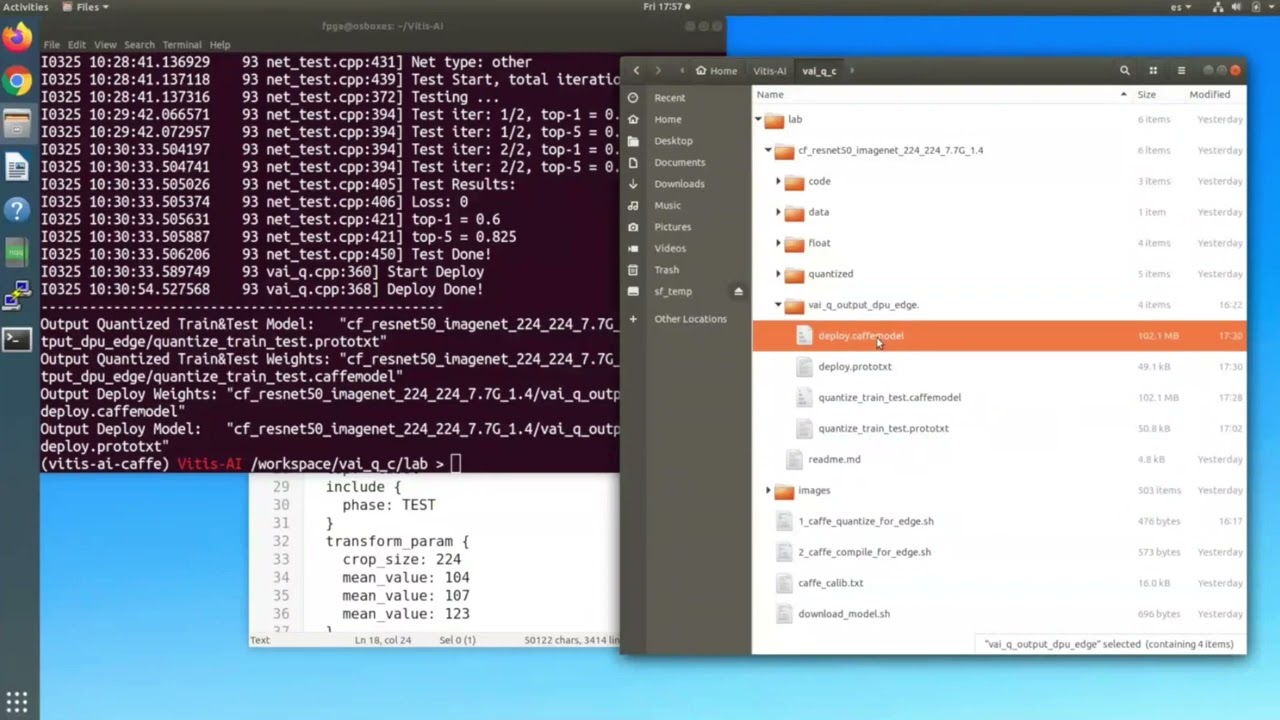Collapse the cf_resnet50_imagenet folder
Viewport: 1280px width, 720px height.
point(768,151)
